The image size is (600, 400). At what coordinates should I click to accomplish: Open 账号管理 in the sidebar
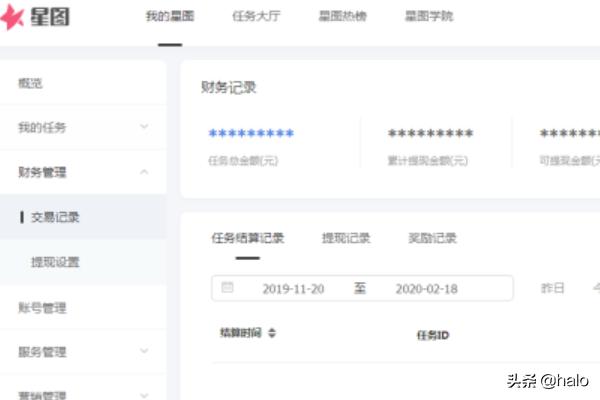click(42, 308)
